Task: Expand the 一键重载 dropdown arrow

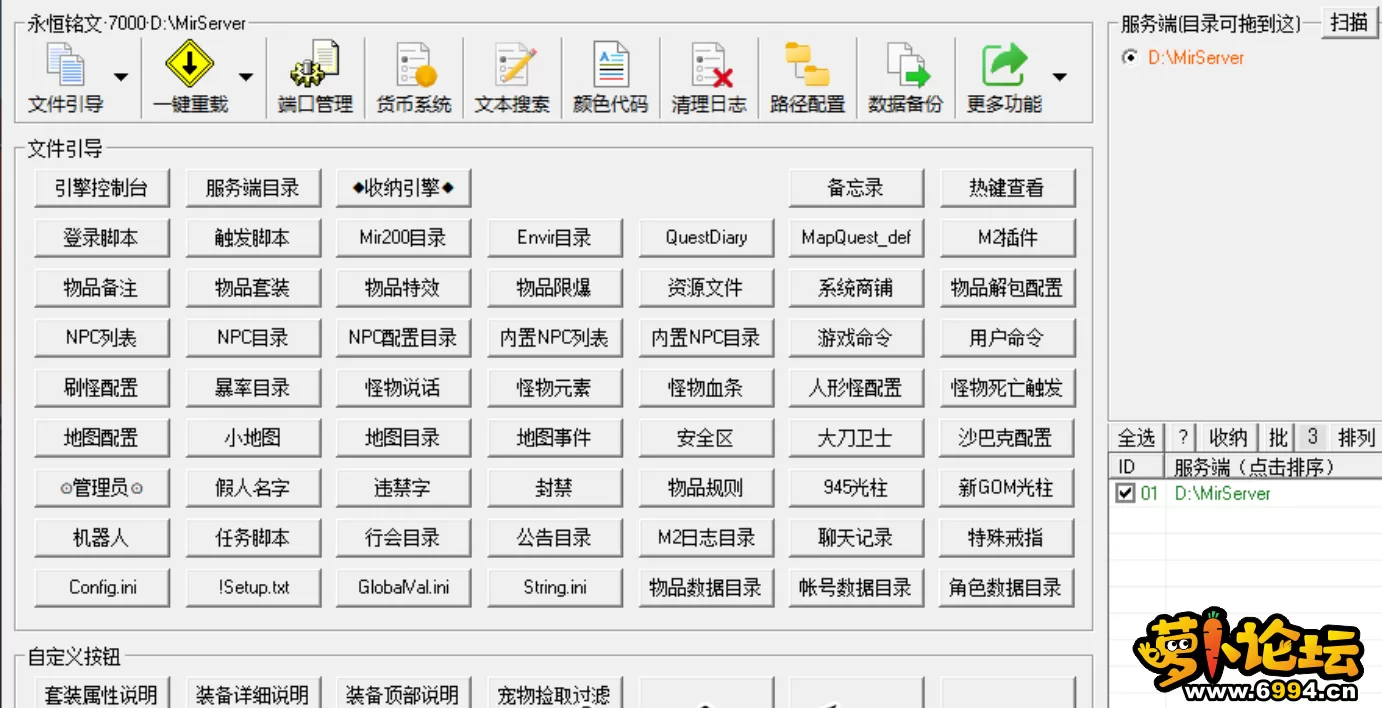Action: 246,77
